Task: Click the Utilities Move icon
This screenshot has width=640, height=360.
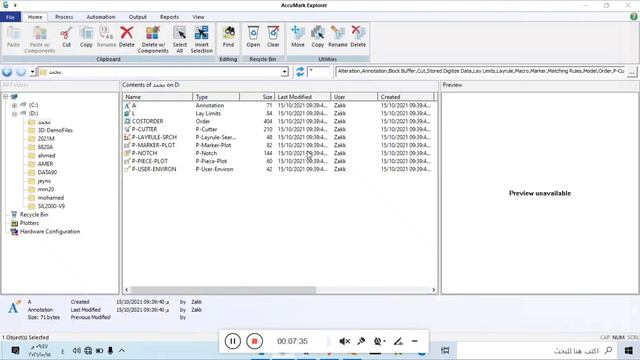Action: click(298, 33)
